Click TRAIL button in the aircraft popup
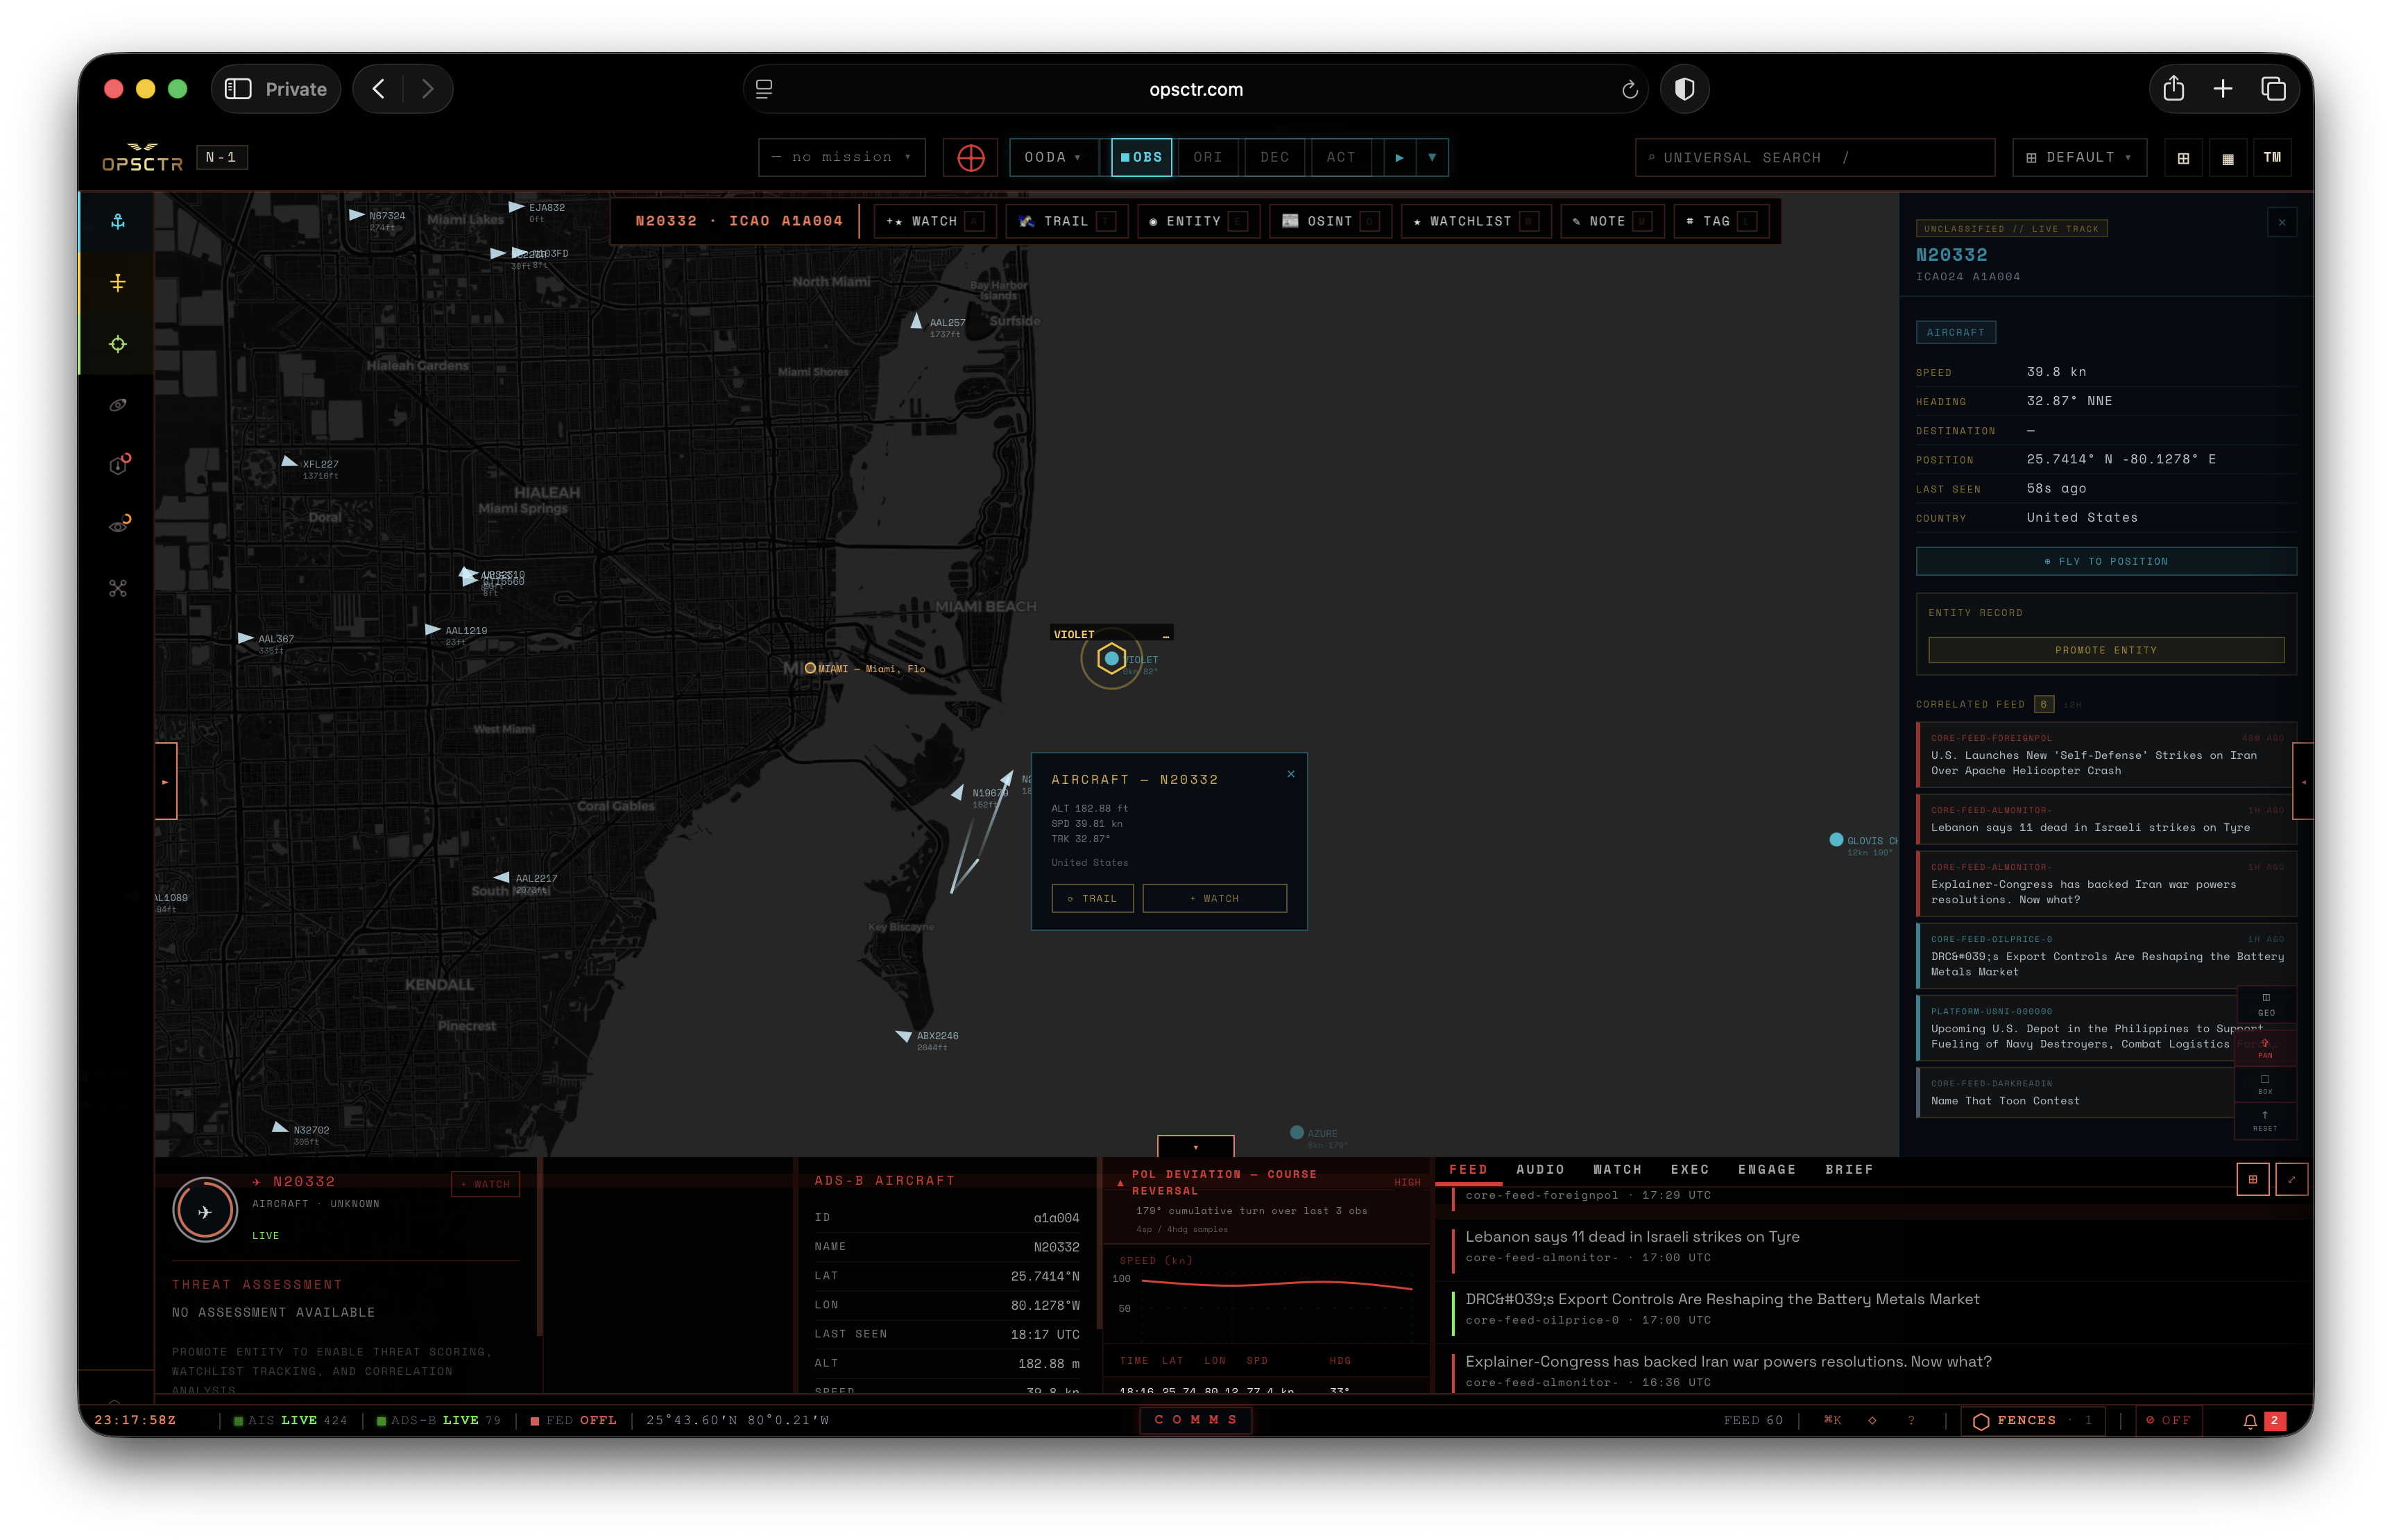Screen dimensions: 2392x1540 [x=1092, y=898]
